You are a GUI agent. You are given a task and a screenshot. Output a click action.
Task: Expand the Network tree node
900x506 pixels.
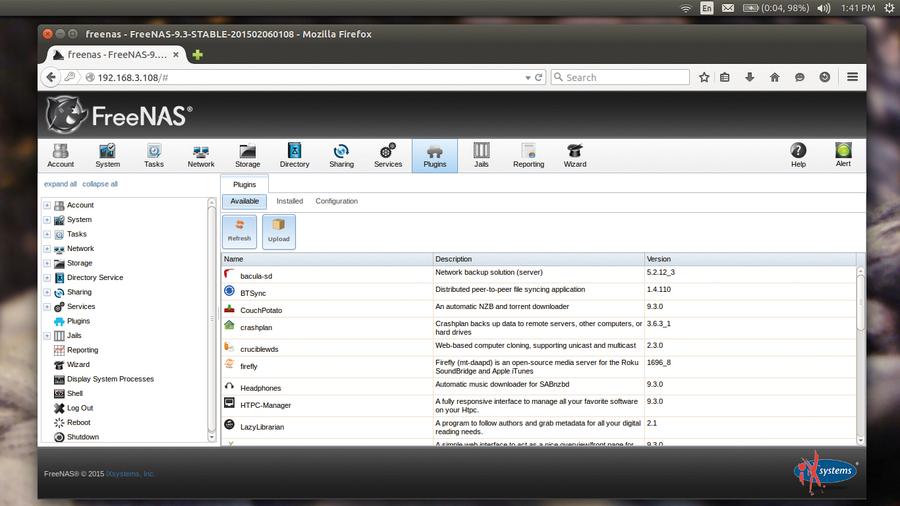[x=47, y=248]
